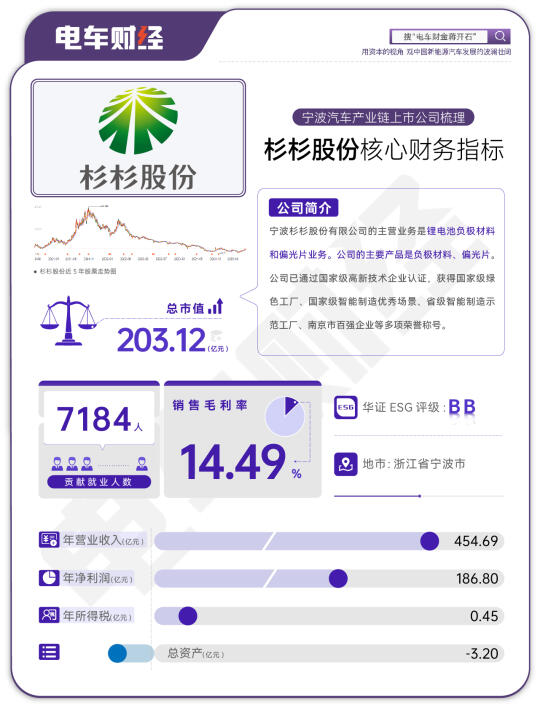Click the 总资产 label

tap(196, 653)
